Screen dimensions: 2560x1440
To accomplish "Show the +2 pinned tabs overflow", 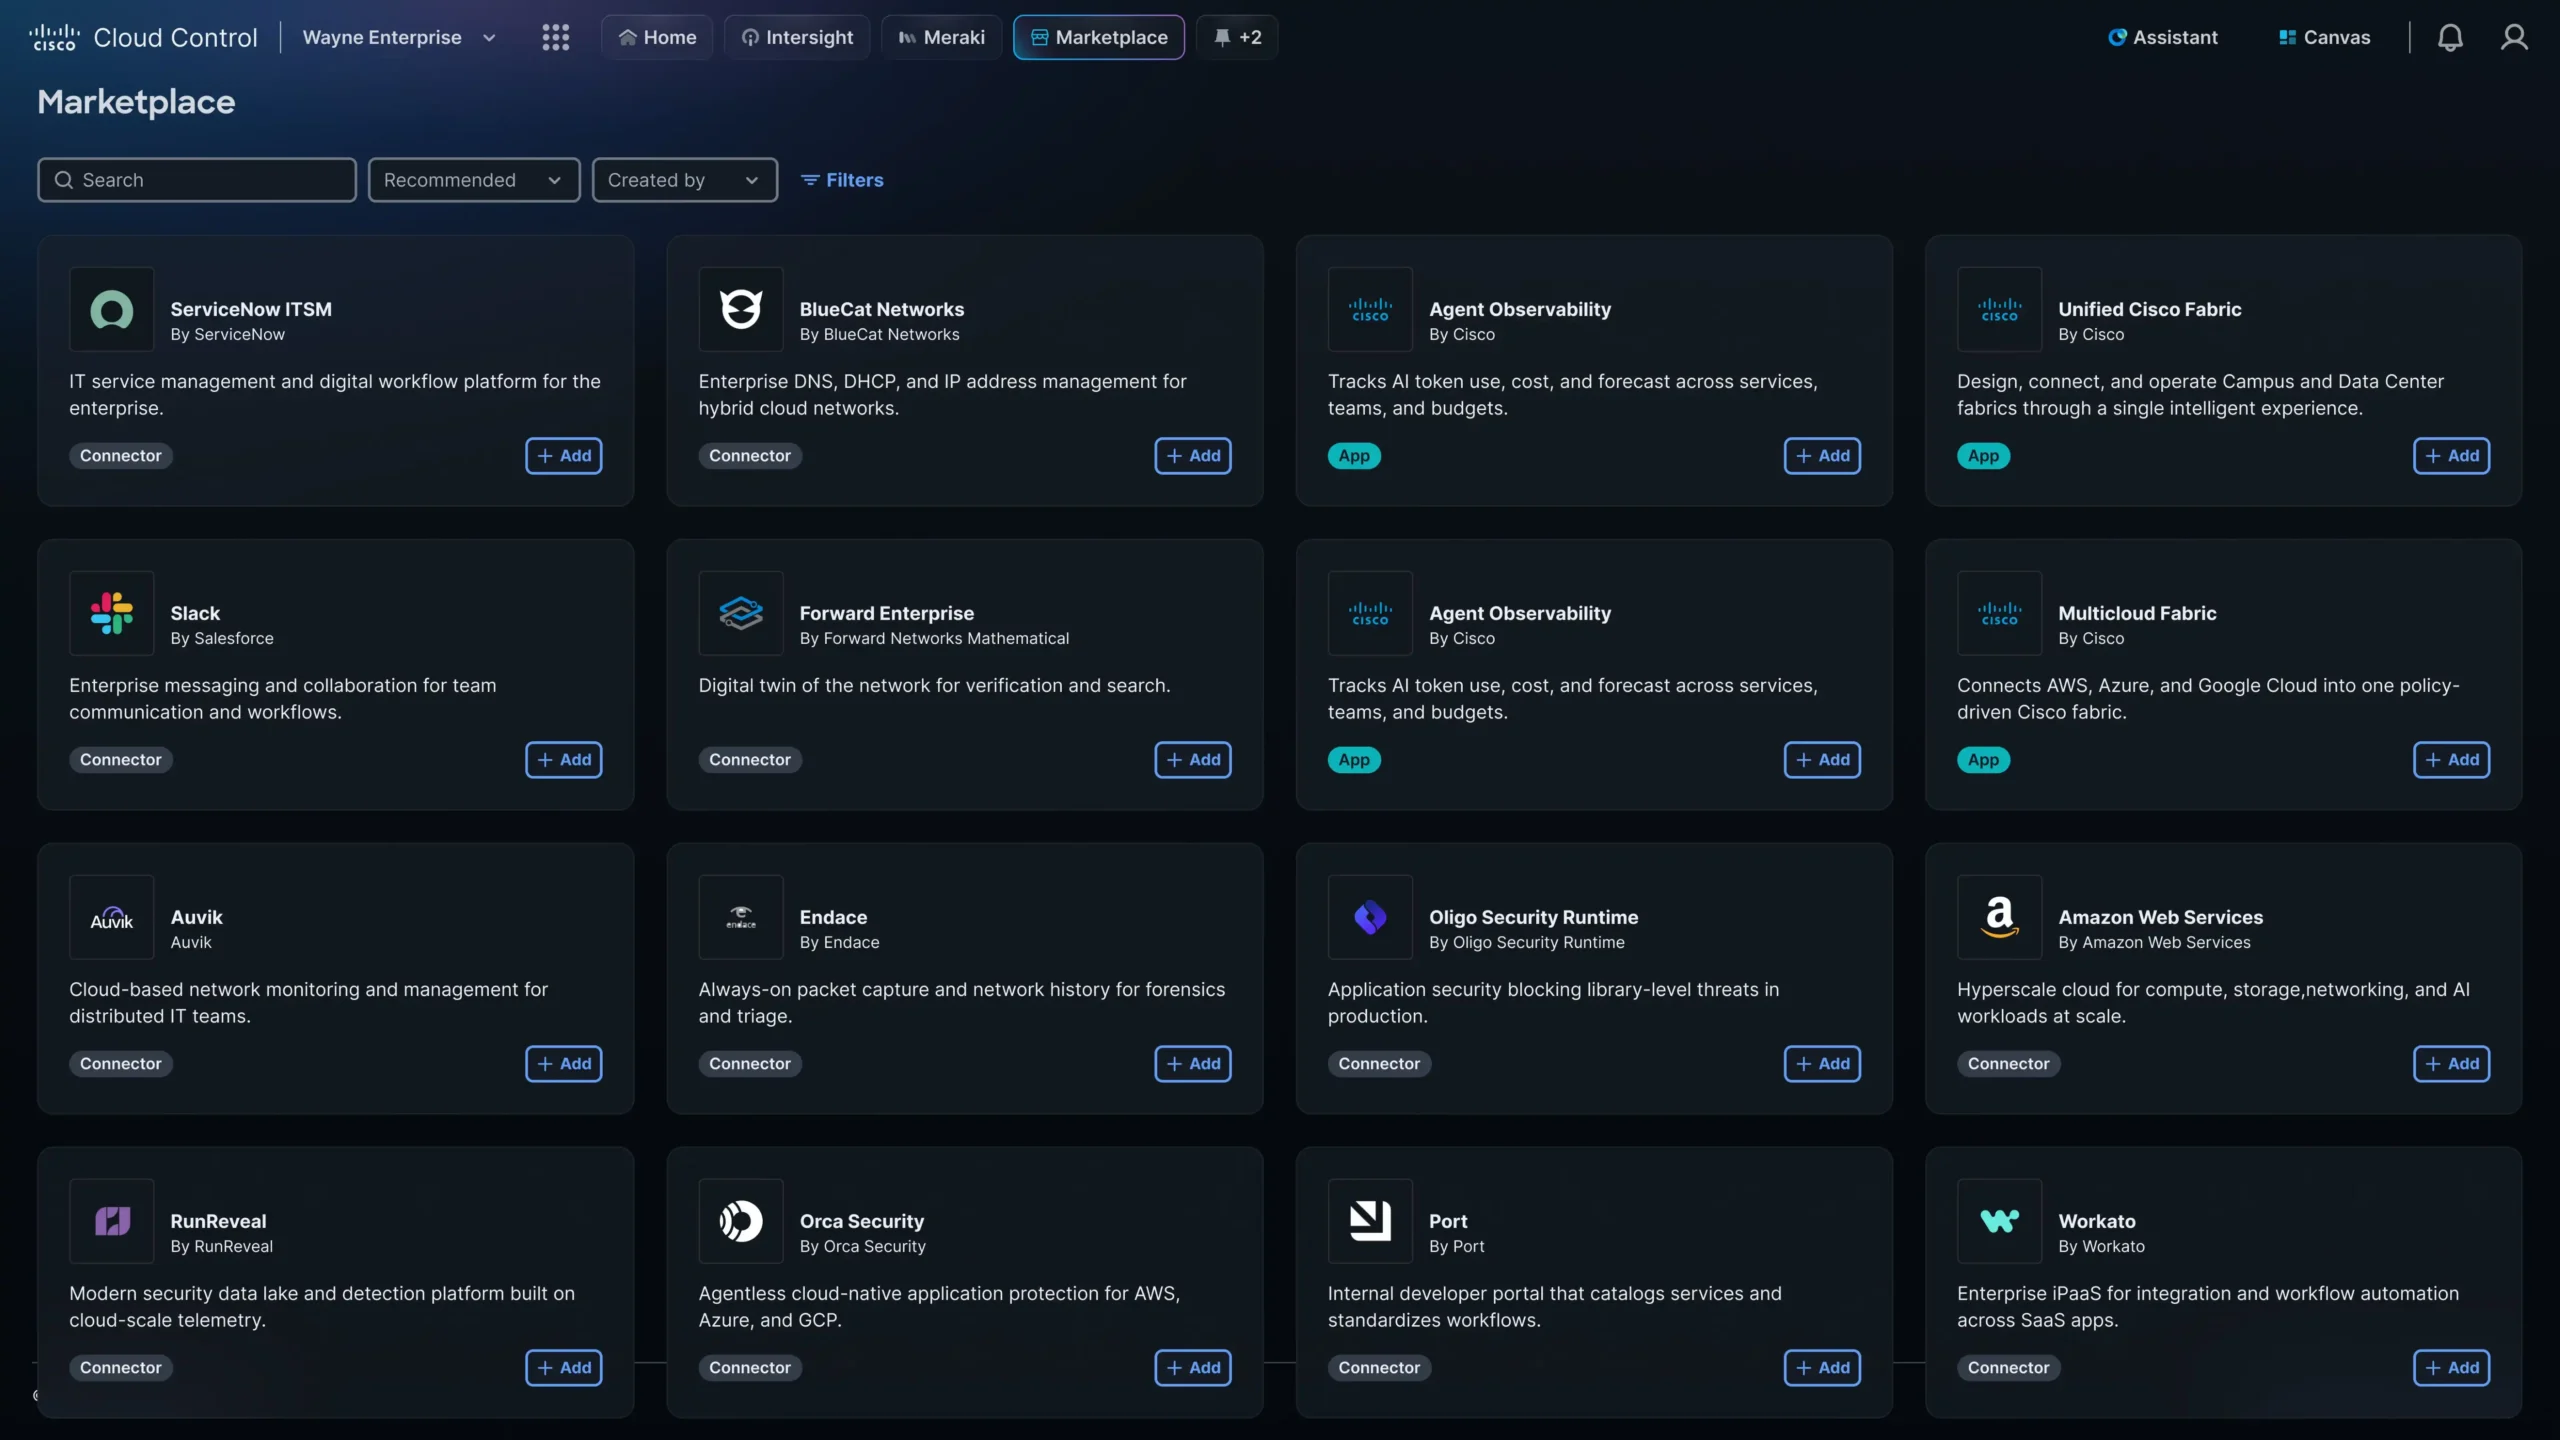I will [1237, 37].
